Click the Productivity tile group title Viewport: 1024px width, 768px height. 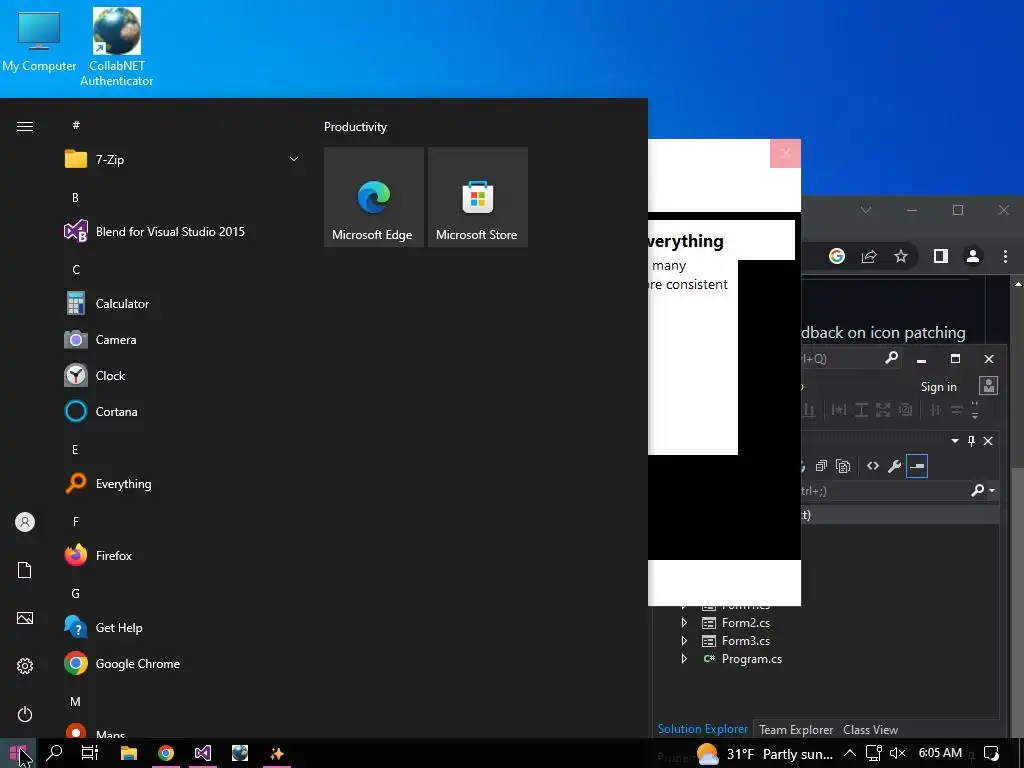pos(355,127)
